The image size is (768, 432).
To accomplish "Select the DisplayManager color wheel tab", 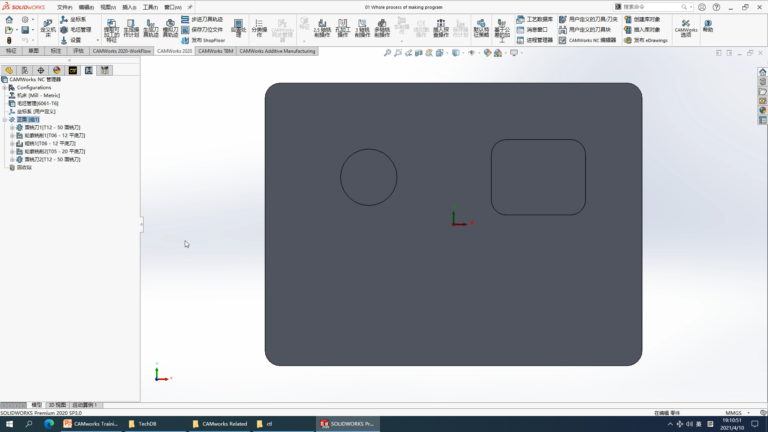I will point(56,71).
